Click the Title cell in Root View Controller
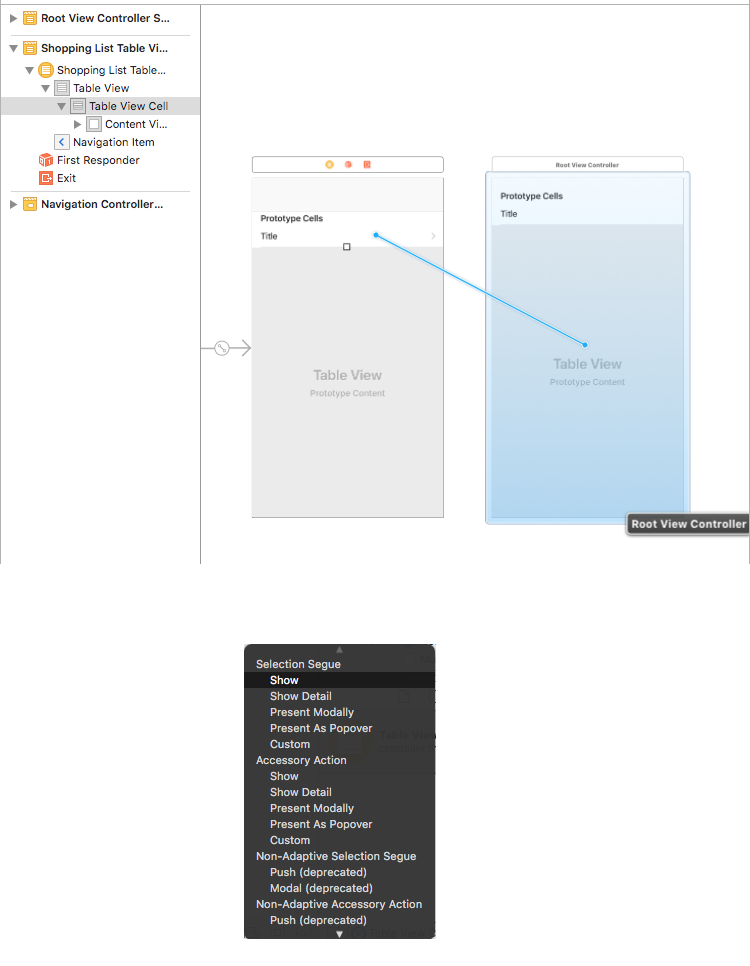 [x=587, y=214]
